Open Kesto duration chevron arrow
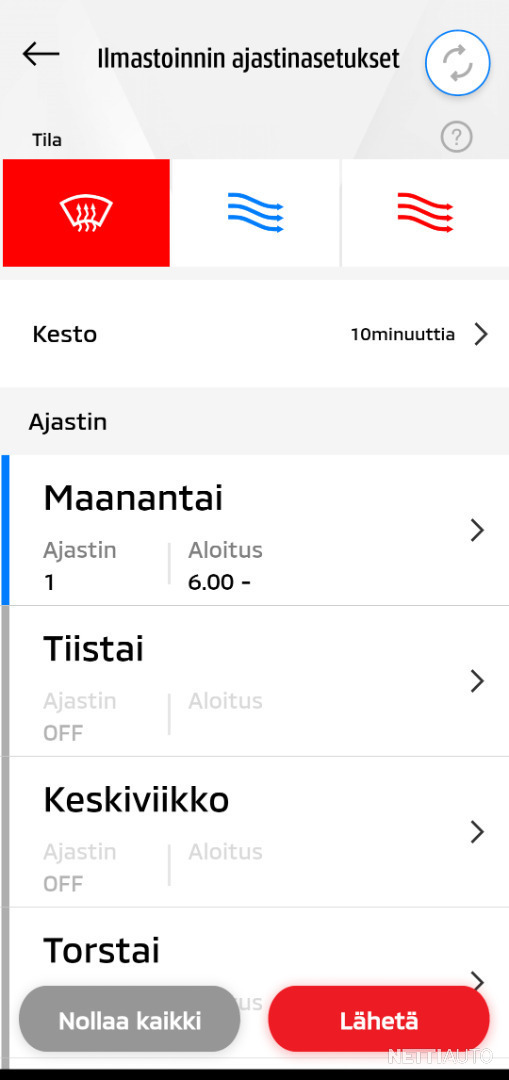 click(x=481, y=335)
